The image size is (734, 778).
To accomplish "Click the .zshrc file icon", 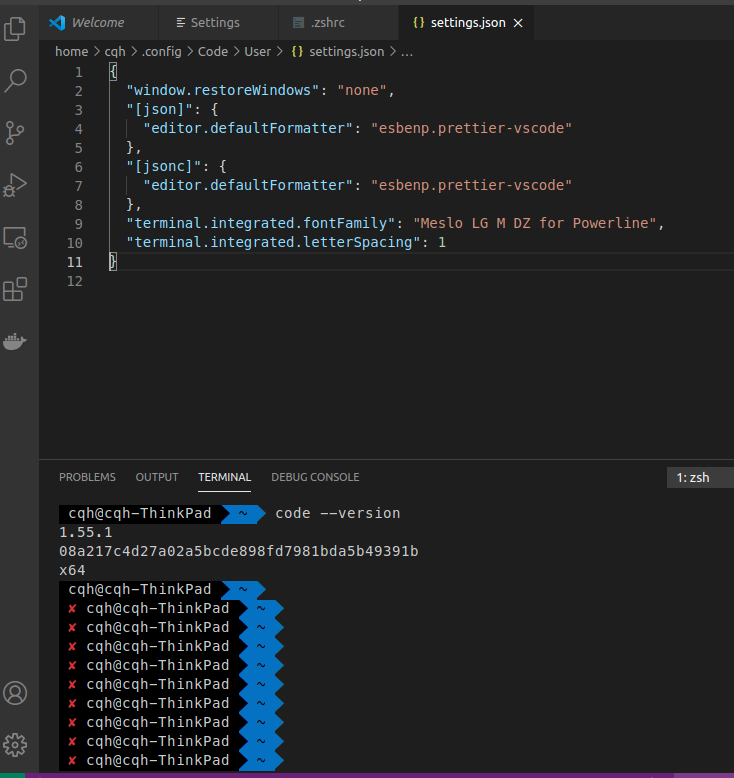I will (298, 23).
